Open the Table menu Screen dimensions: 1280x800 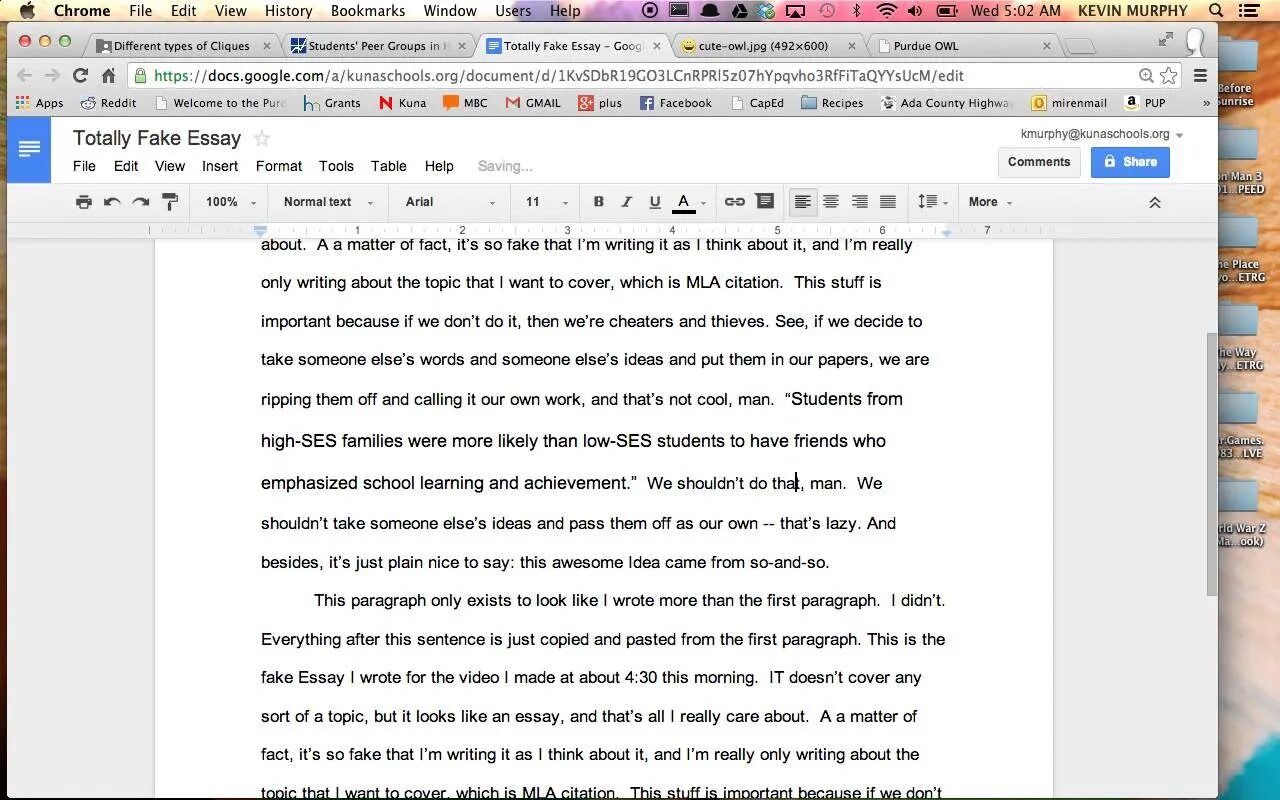coord(389,166)
